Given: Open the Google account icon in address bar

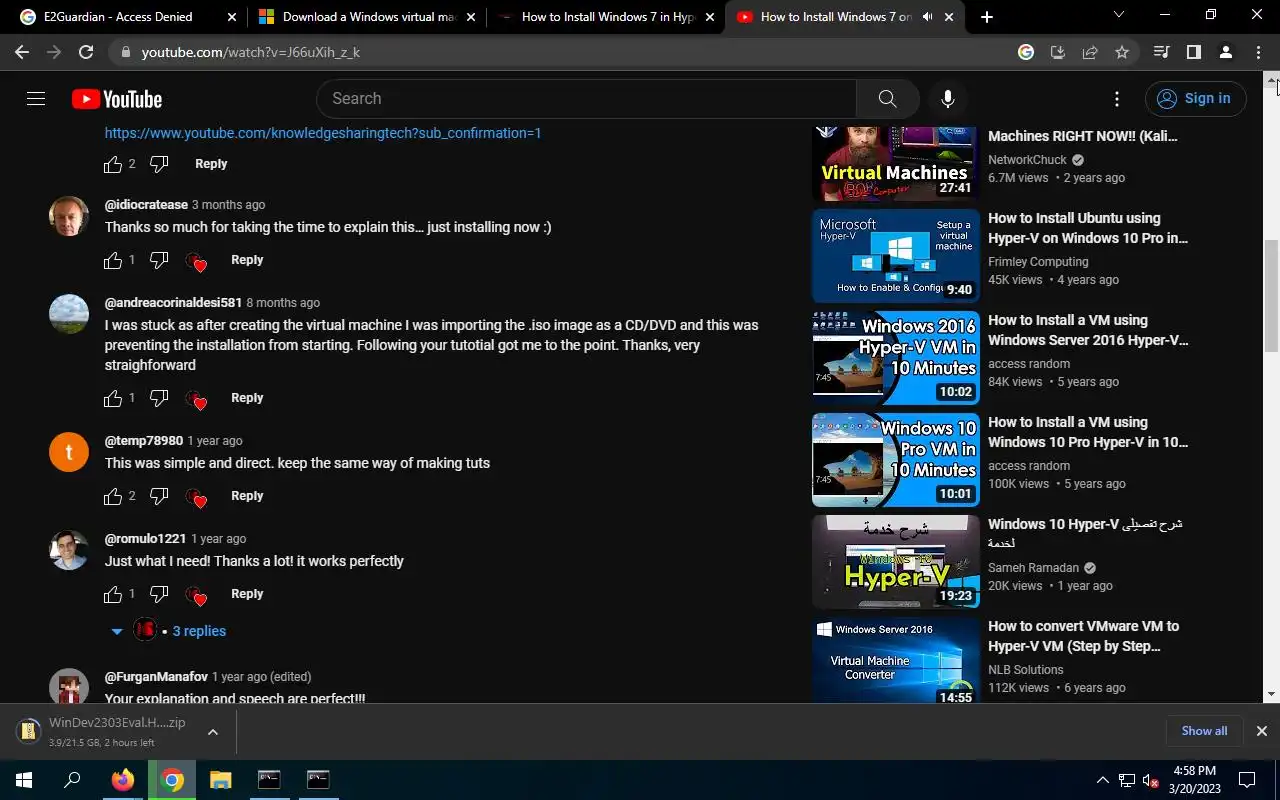Looking at the screenshot, I should coord(1026,52).
